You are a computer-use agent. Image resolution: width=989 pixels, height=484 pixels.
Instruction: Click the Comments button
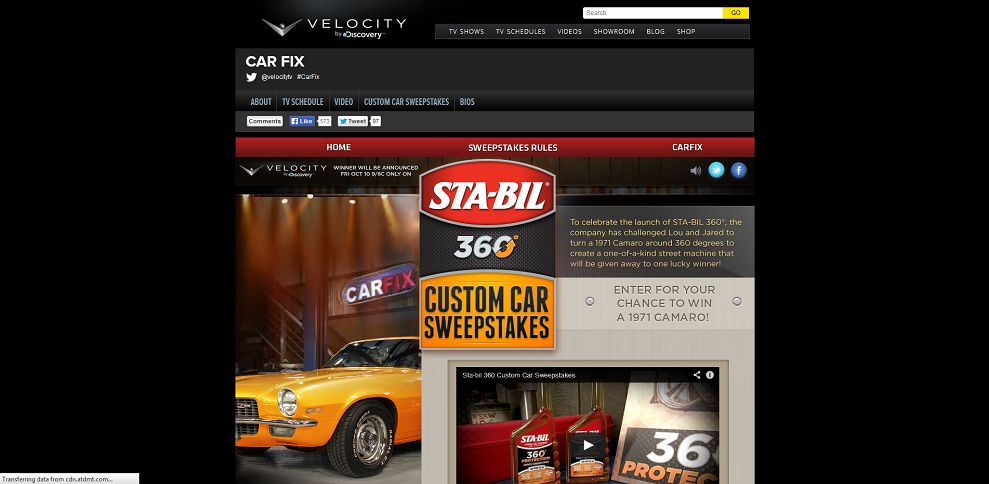point(264,121)
